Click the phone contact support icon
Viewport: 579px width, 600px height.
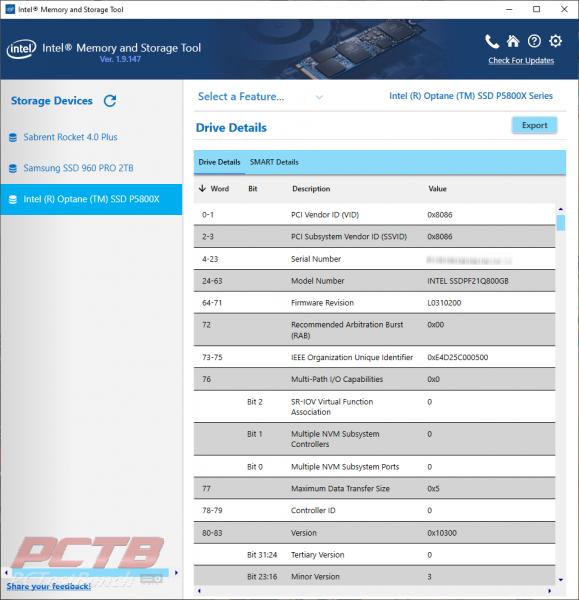[x=492, y=41]
